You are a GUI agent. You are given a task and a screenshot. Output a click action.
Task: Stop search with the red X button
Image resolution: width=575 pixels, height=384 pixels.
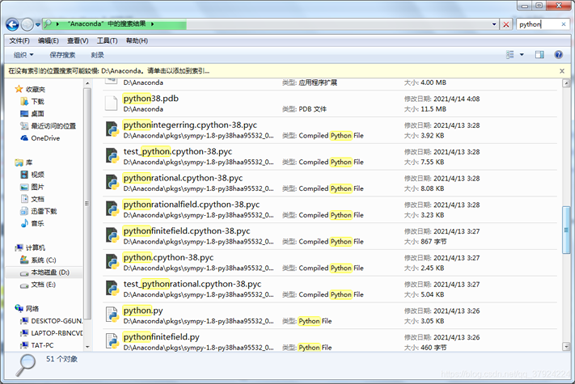[506, 25]
